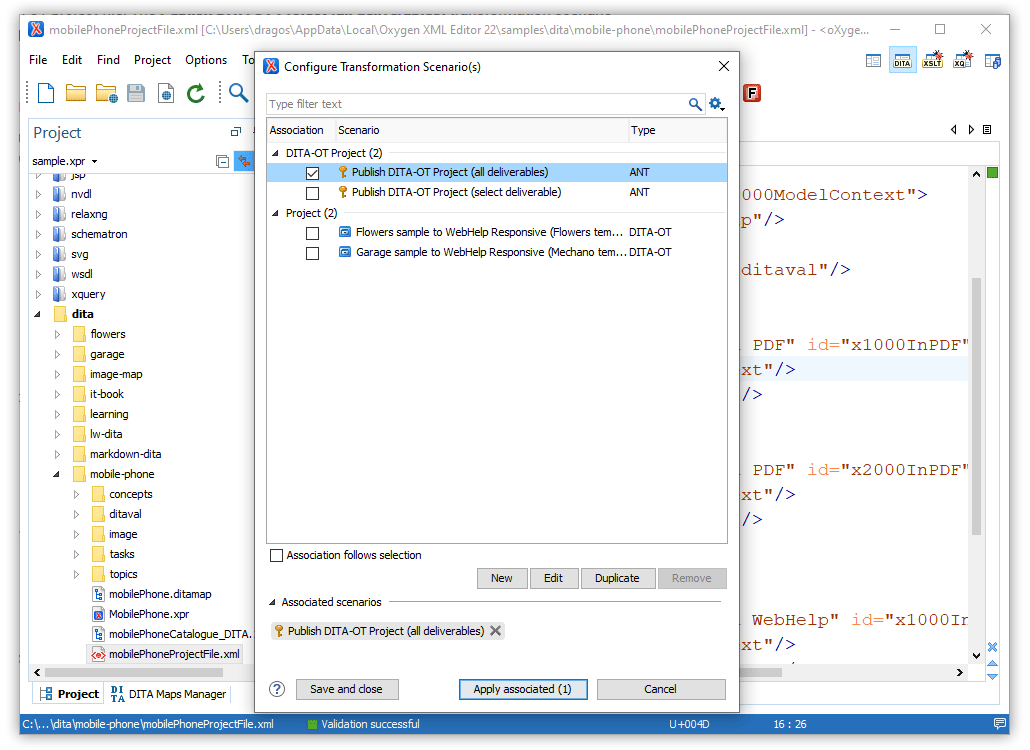Open the Edit menu
The width and height of the screenshot is (1030, 750).
click(x=72, y=60)
